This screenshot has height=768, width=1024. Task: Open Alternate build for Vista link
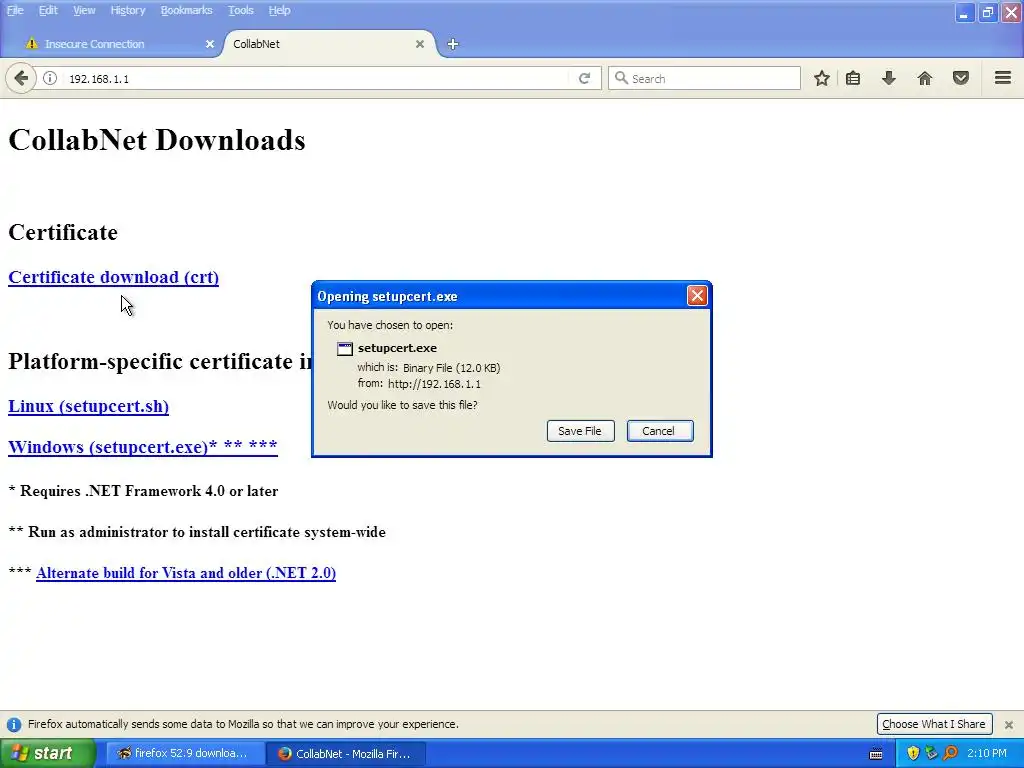[186, 573]
